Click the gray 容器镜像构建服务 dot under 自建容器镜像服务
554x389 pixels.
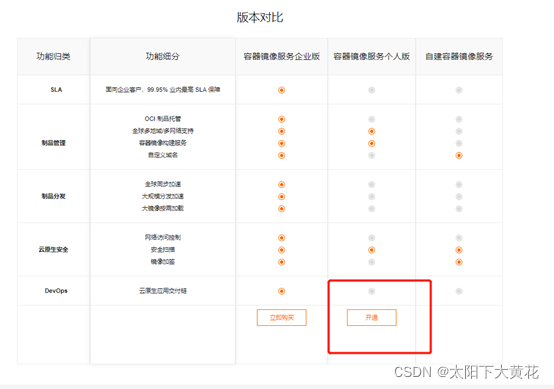[459, 143]
